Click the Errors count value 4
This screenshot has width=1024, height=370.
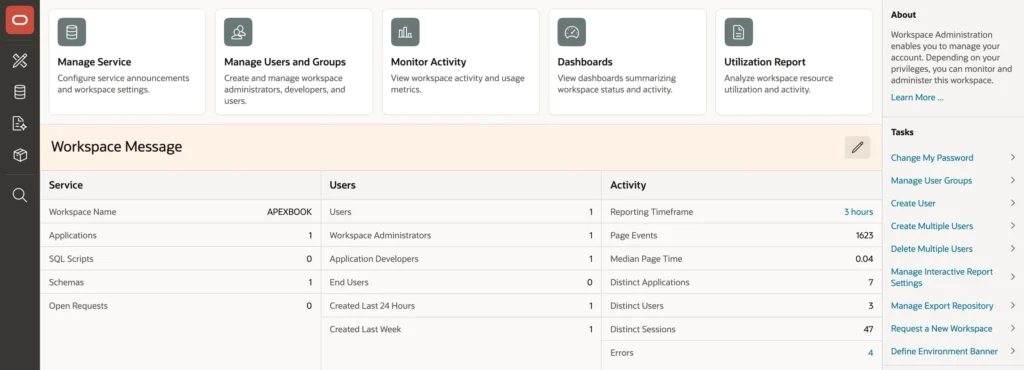tap(871, 353)
